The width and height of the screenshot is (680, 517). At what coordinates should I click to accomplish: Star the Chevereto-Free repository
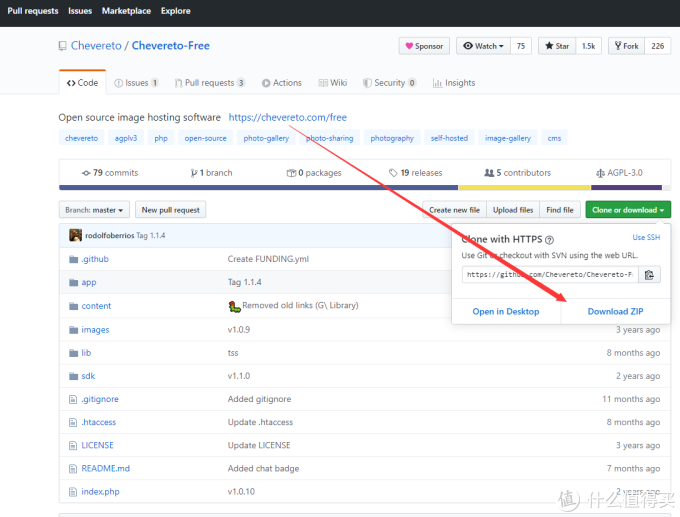(x=556, y=46)
